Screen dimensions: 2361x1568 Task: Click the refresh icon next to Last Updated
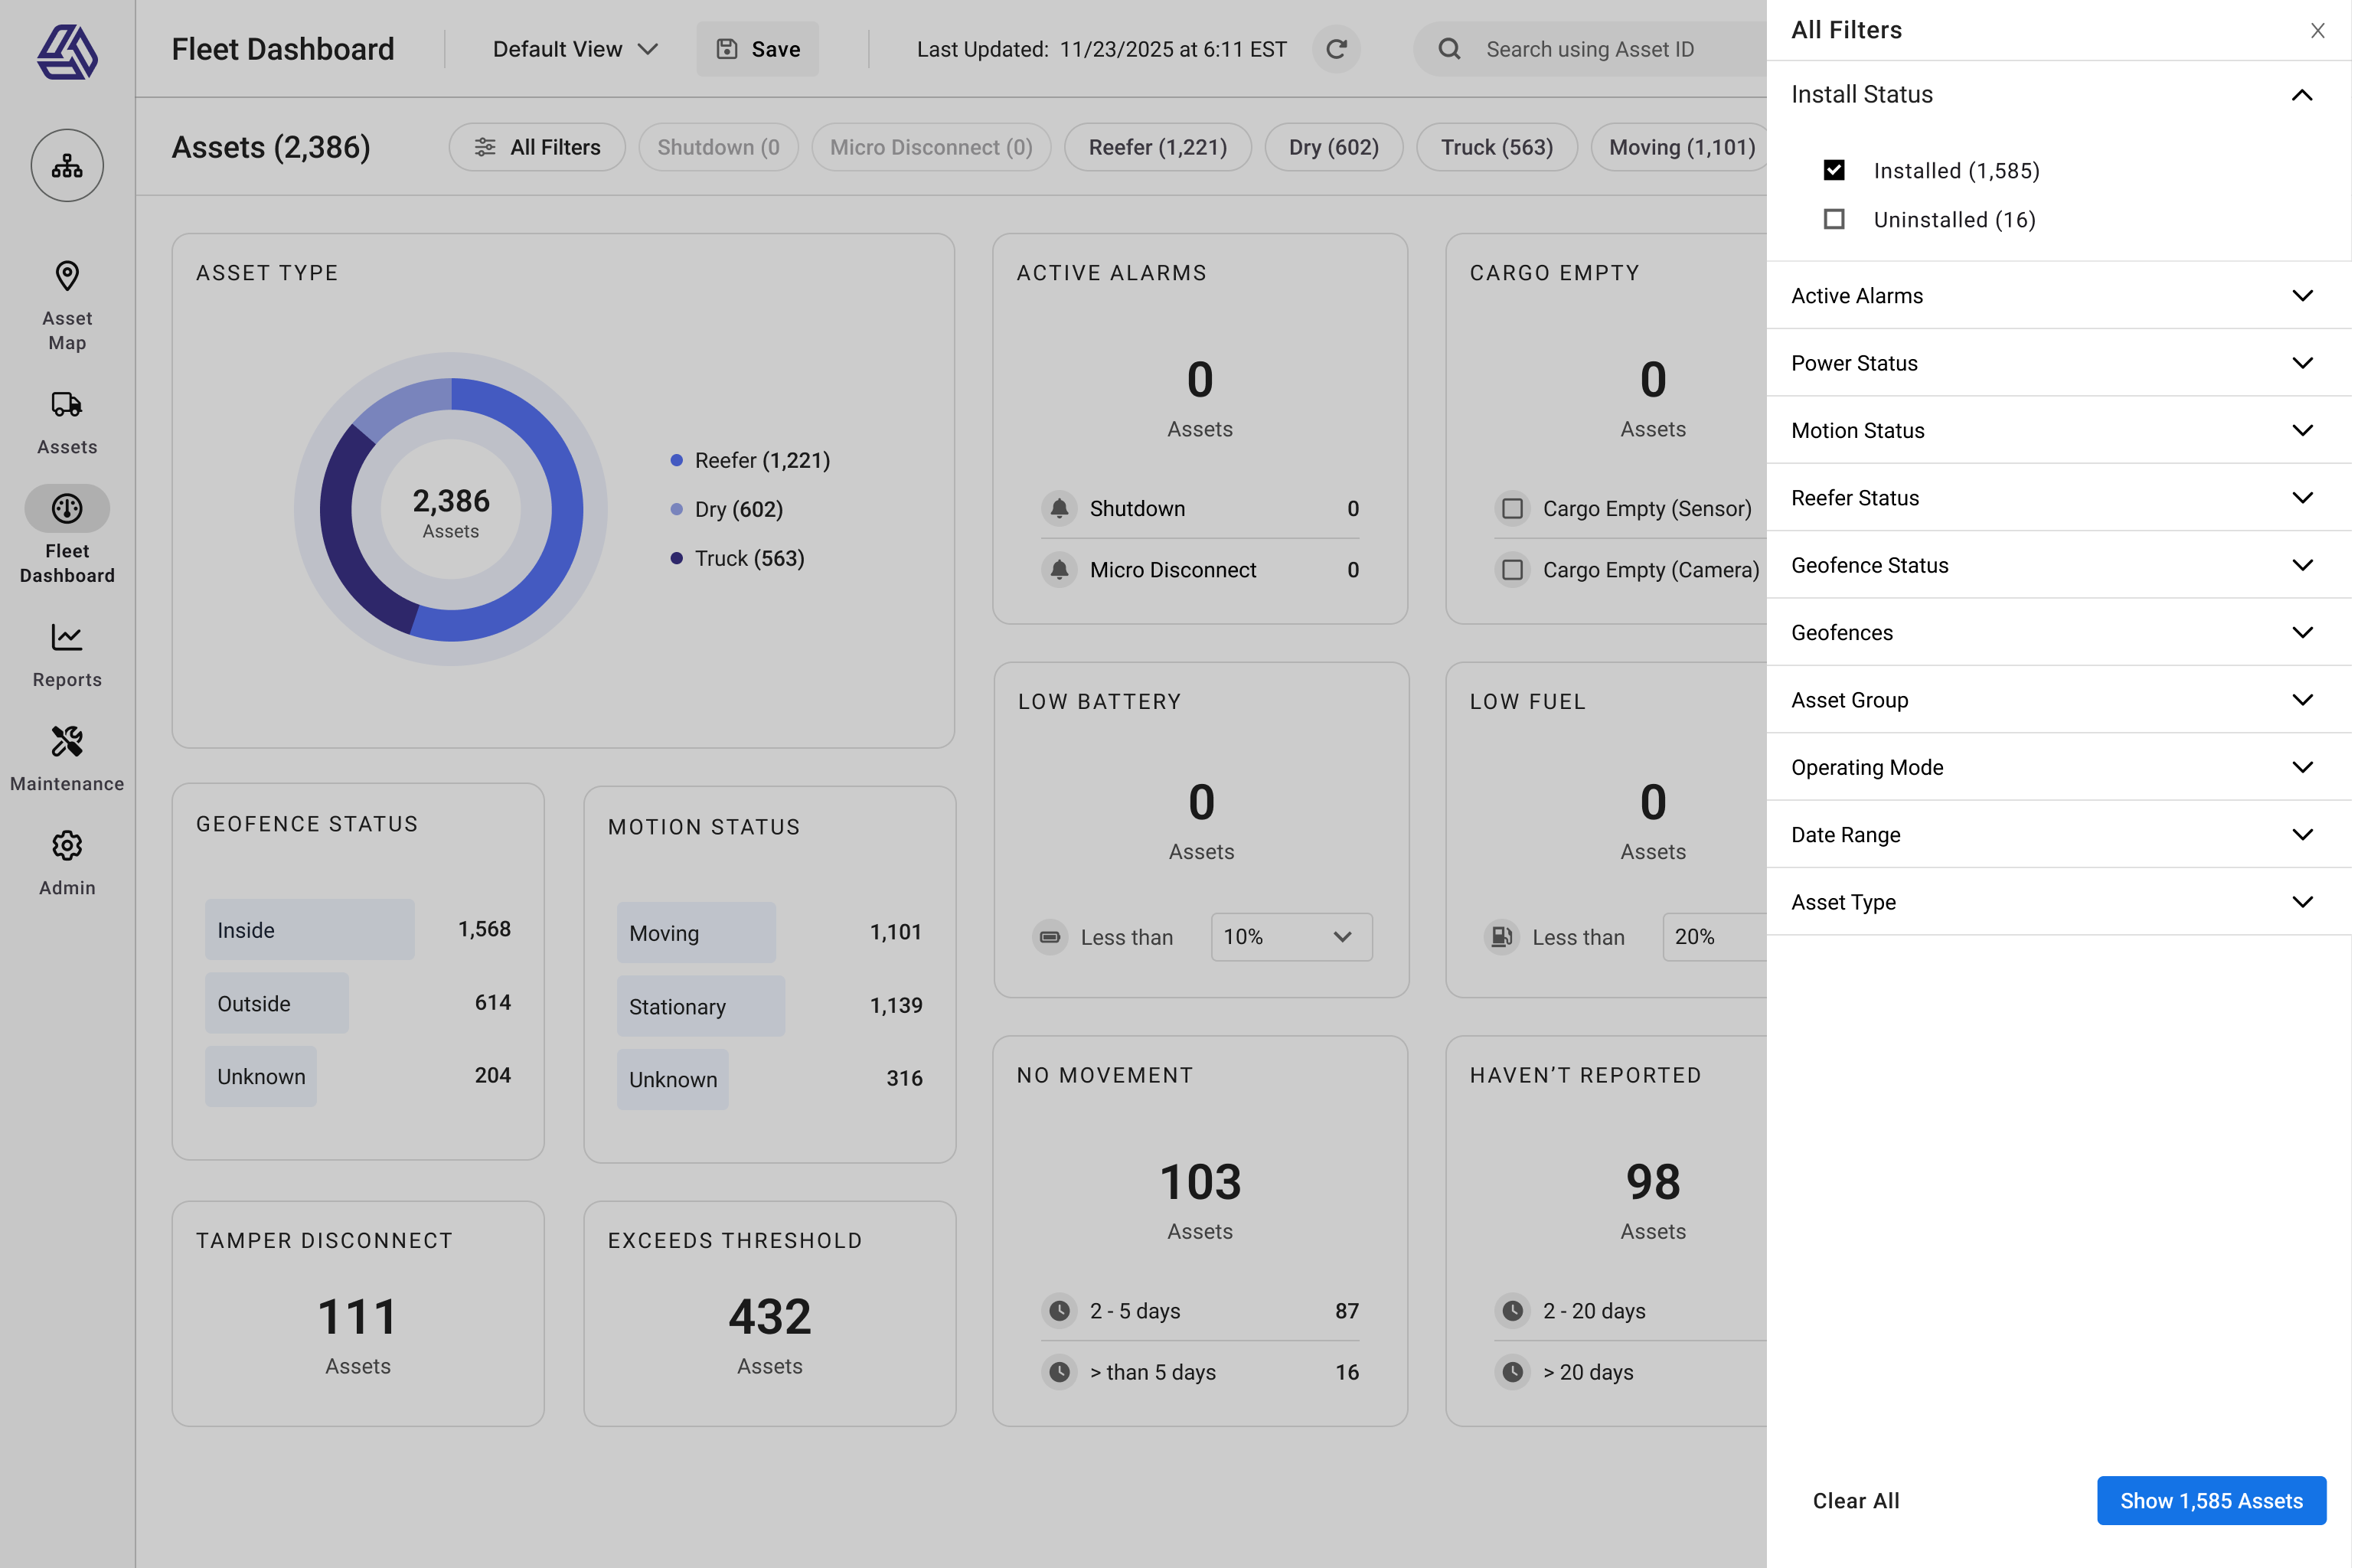coord(1337,48)
